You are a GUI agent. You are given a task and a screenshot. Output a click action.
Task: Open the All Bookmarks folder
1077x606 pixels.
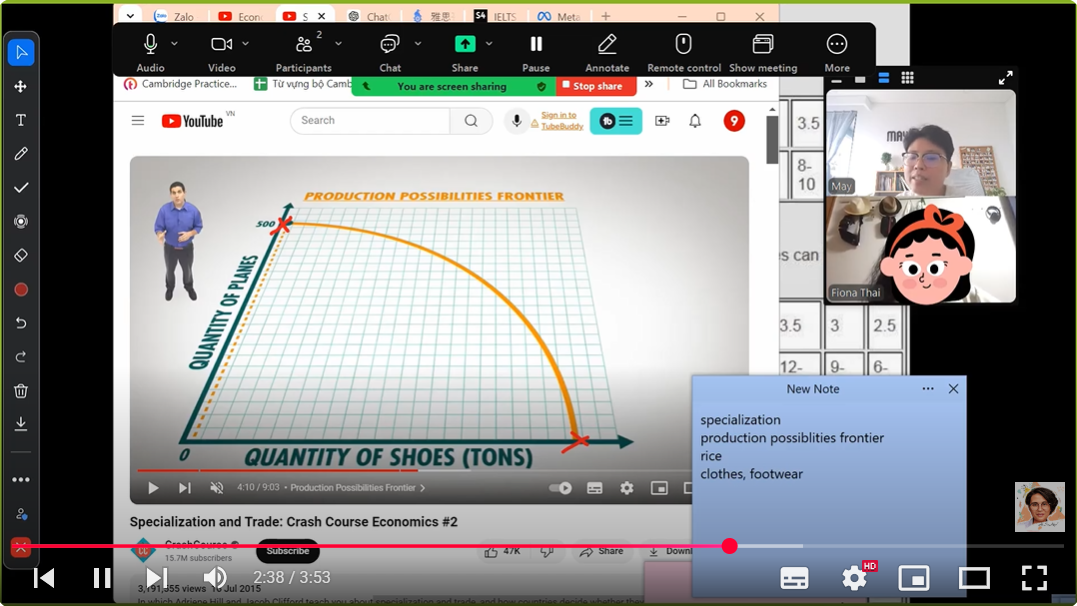725,84
